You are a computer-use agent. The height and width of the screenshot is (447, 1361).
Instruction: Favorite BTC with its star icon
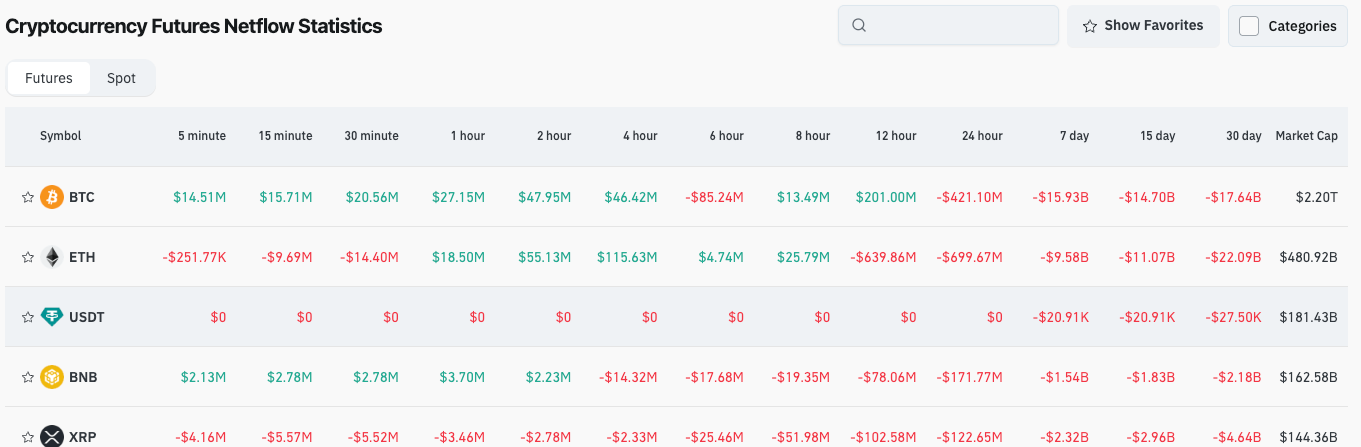[x=28, y=198]
